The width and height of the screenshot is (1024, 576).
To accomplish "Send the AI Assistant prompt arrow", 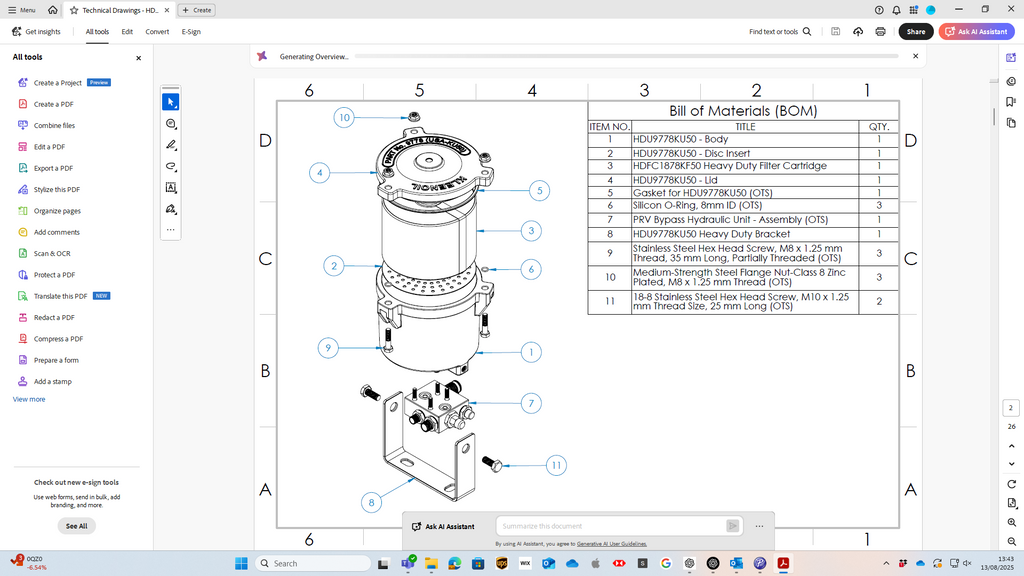I will (x=733, y=526).
